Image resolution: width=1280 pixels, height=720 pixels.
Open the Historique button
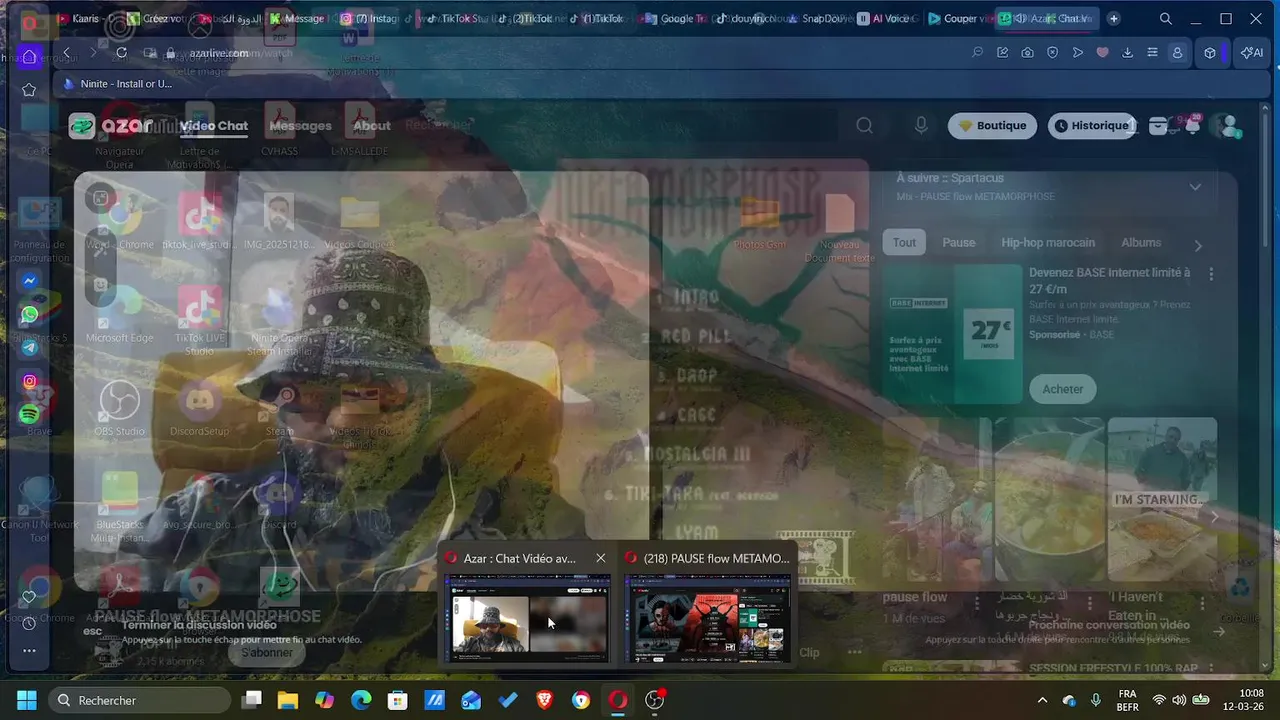(1090, 126)
